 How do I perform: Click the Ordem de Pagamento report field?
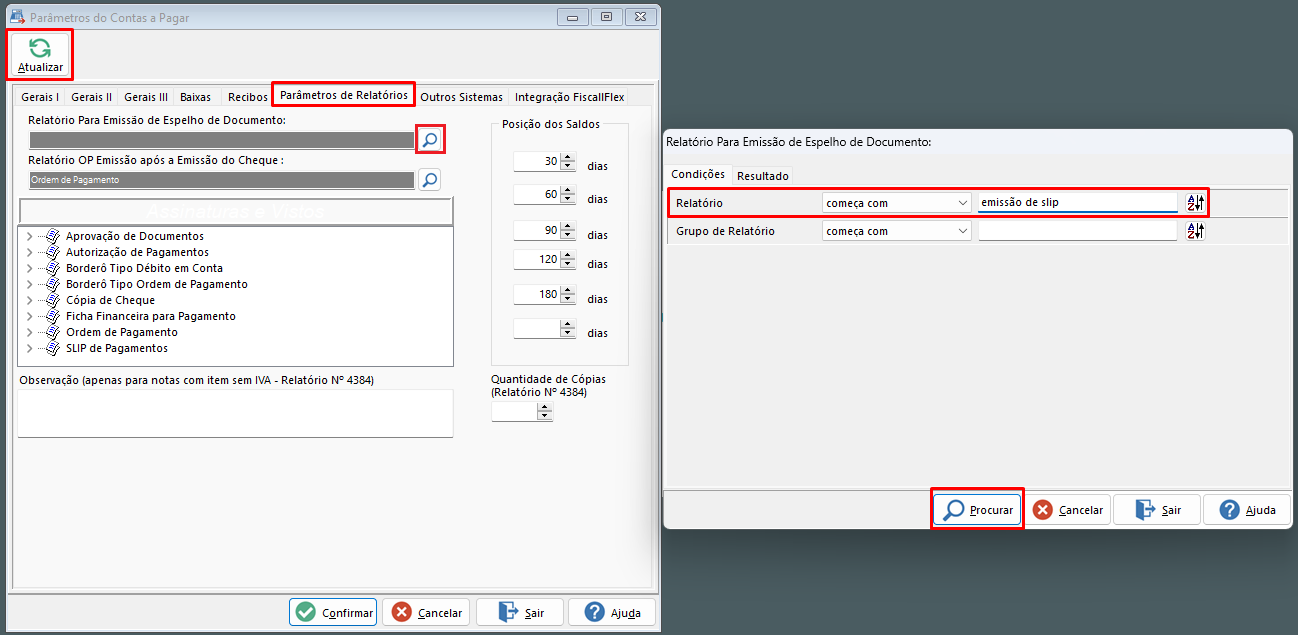tap(221, 180)
